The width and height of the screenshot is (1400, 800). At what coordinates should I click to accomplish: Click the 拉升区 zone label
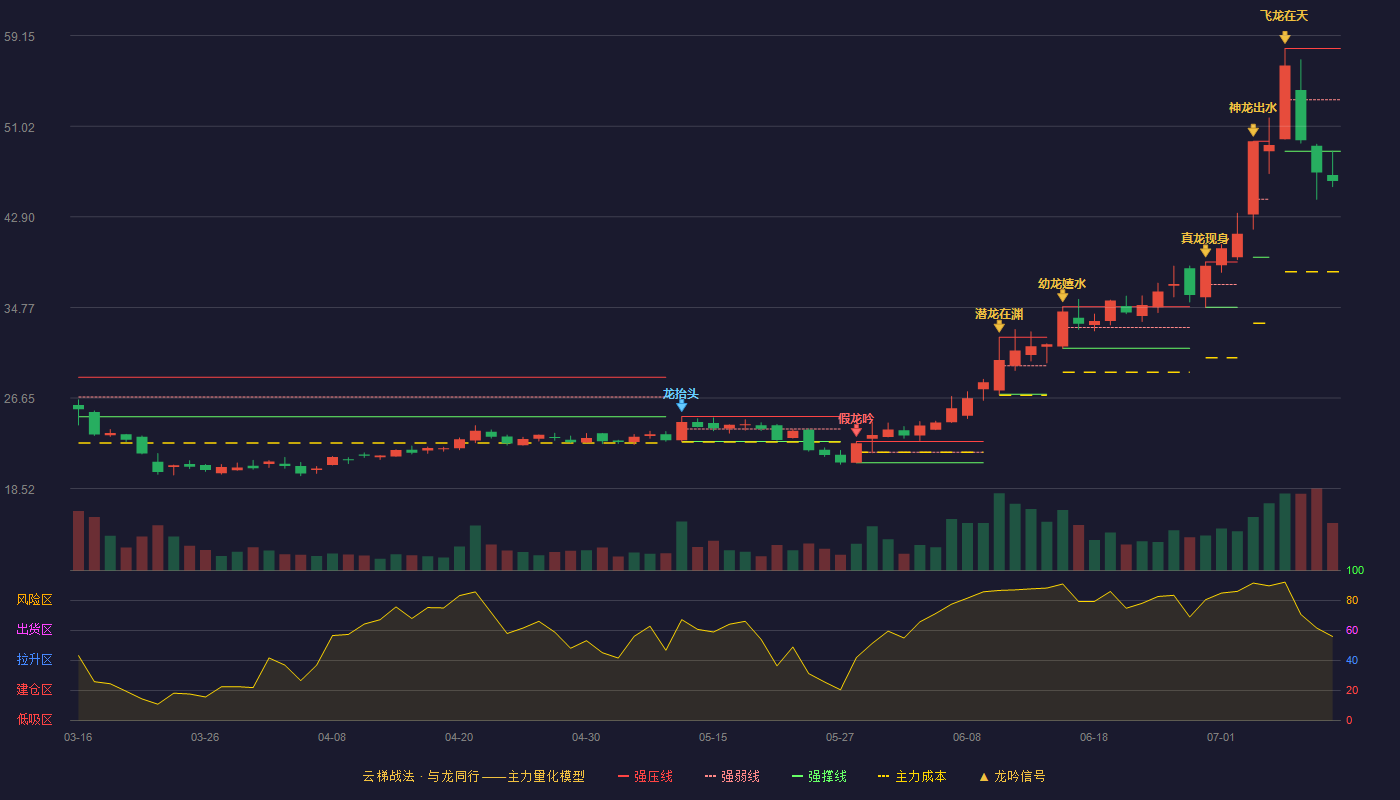click(x=34, y=660)
